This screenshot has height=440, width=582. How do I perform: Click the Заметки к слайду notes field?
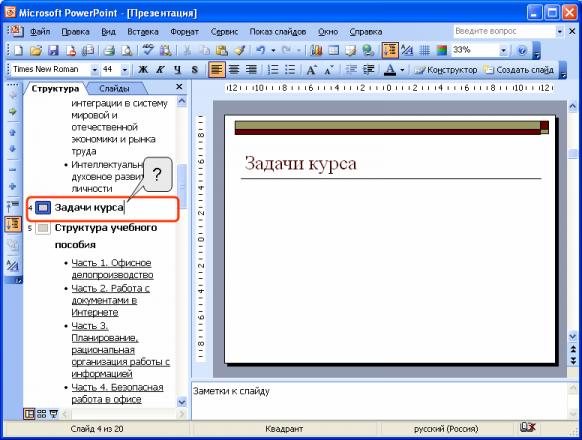(x=379, y=400)
